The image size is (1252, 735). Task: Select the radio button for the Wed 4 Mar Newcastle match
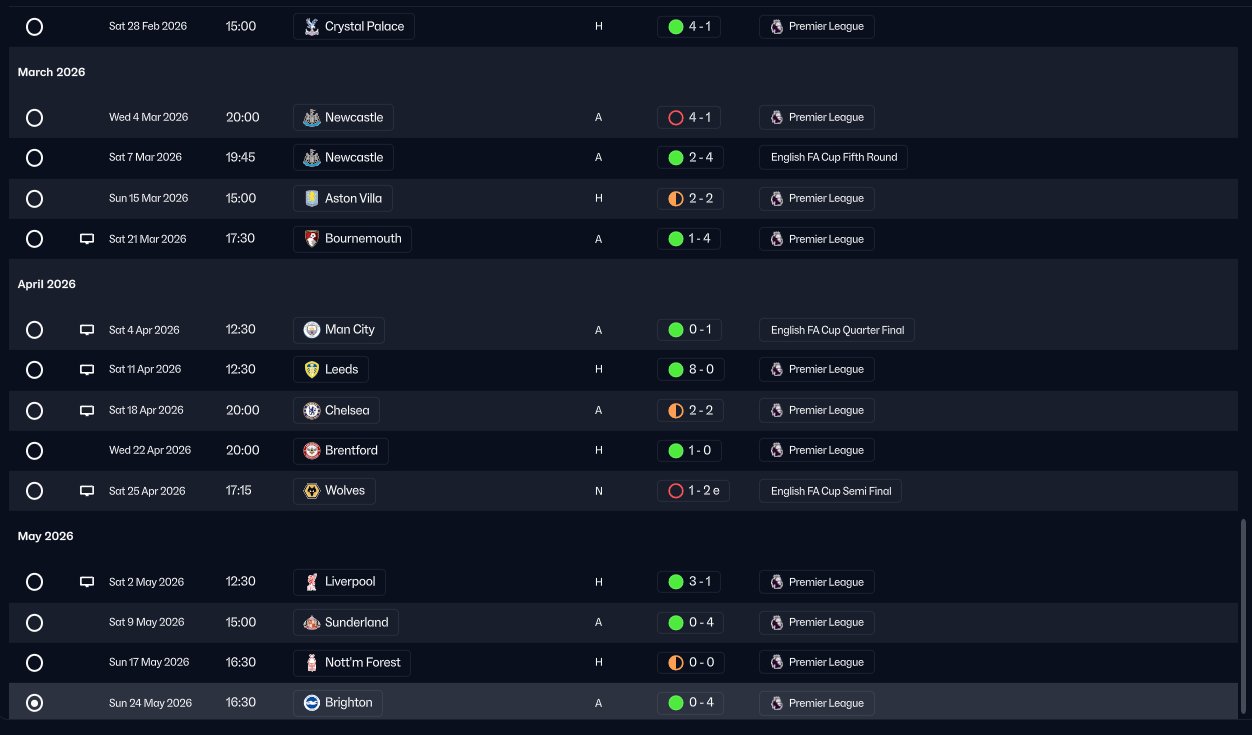click(x=34, y=118)
